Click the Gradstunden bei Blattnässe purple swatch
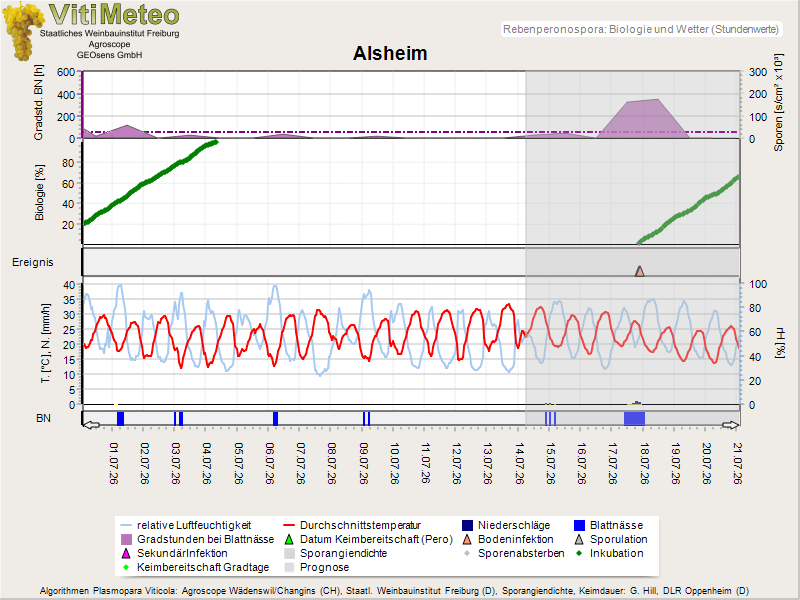This screenshot has height=600, width=800. click(126, 539)
